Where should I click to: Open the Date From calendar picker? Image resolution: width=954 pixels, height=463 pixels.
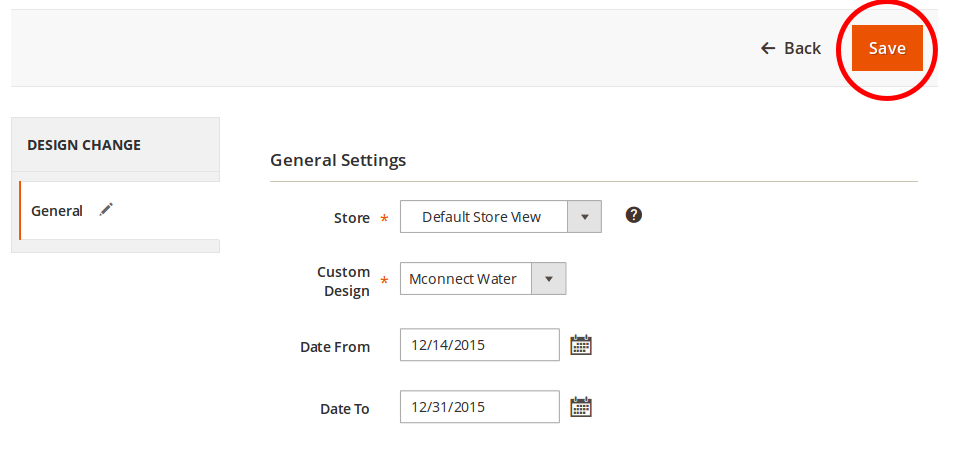pos(581,345)
